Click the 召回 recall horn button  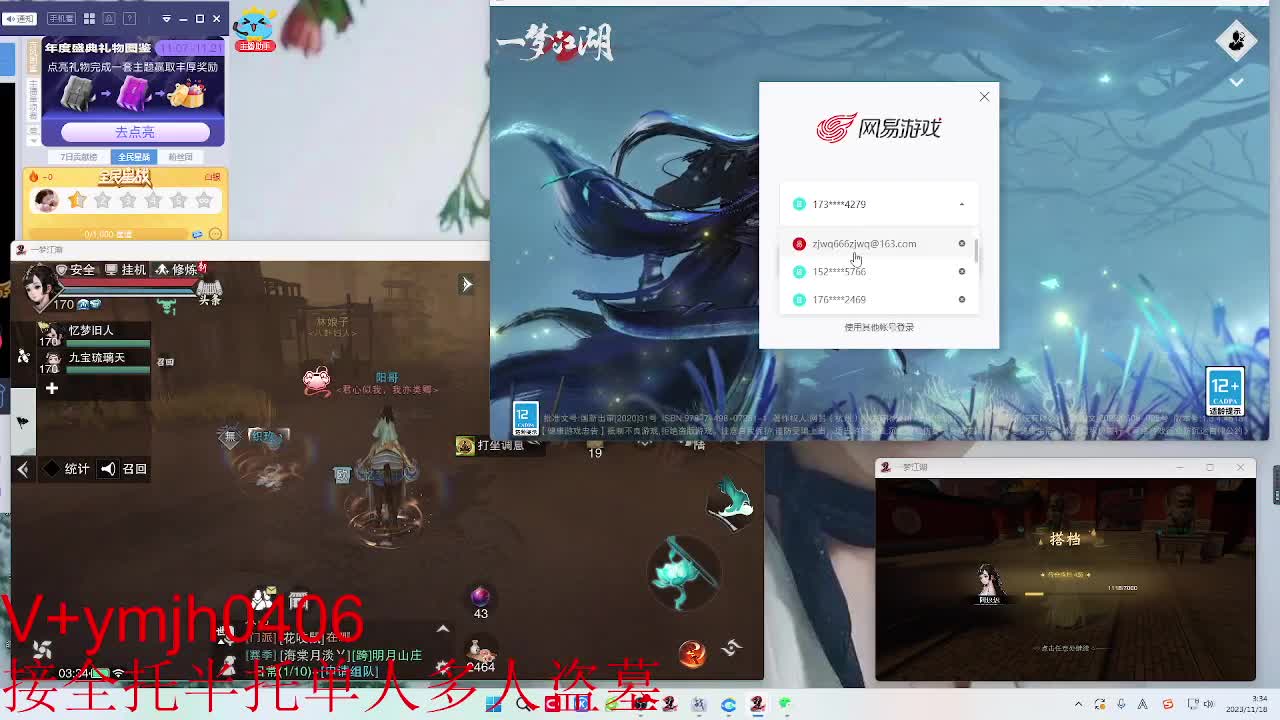[x=124, y=469]
